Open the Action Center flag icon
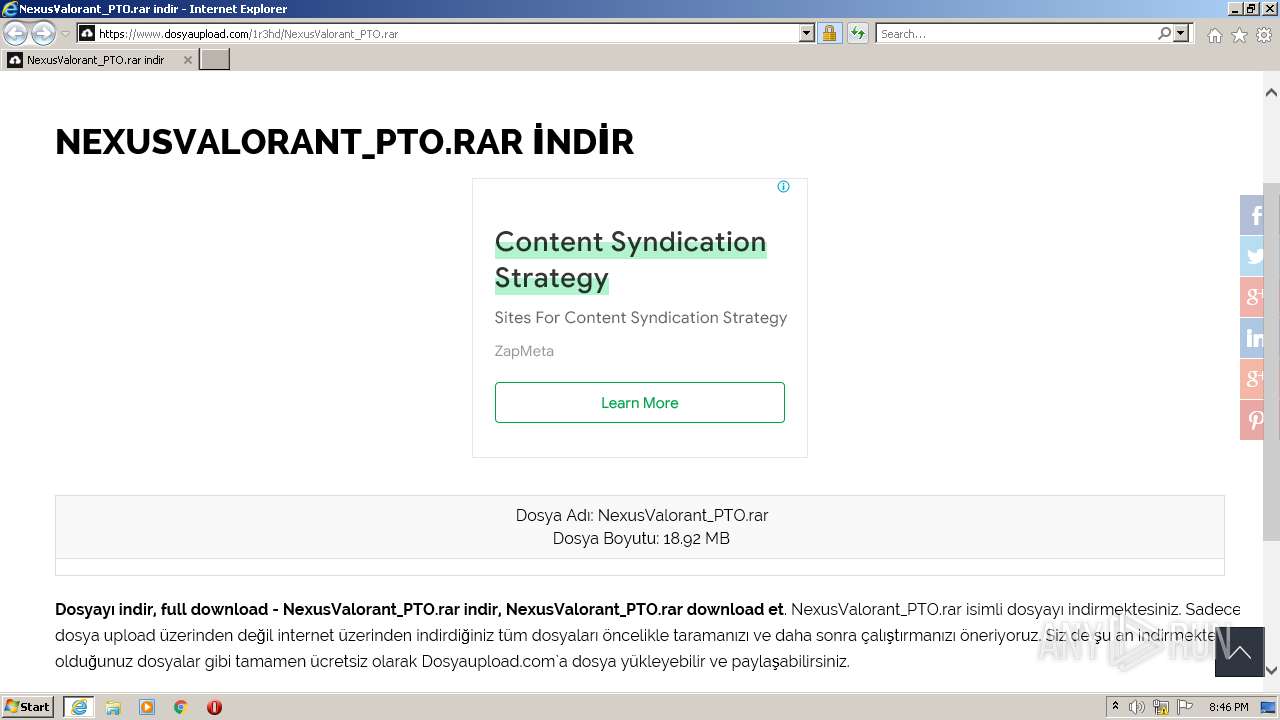Screen dimensions: 1280x720 (1185, 707)
